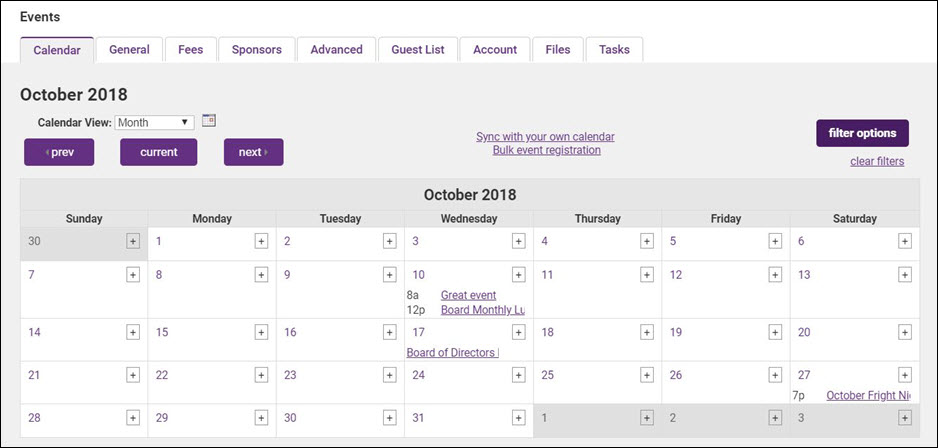Click Sync with your own calendar
938x448 pixels.
point(545,137)
